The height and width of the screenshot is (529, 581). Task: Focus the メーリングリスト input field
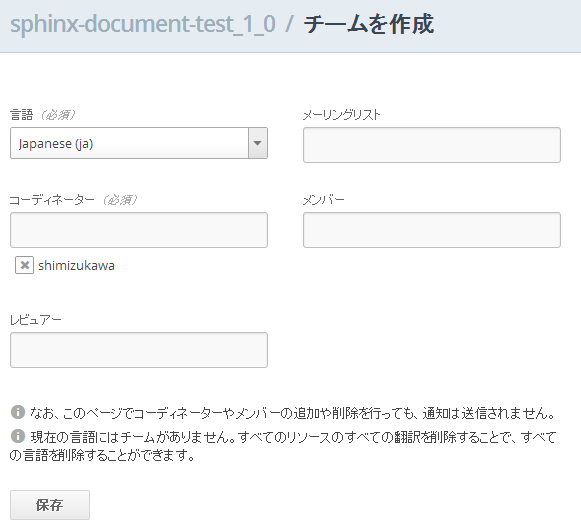(x=432, y=145)
